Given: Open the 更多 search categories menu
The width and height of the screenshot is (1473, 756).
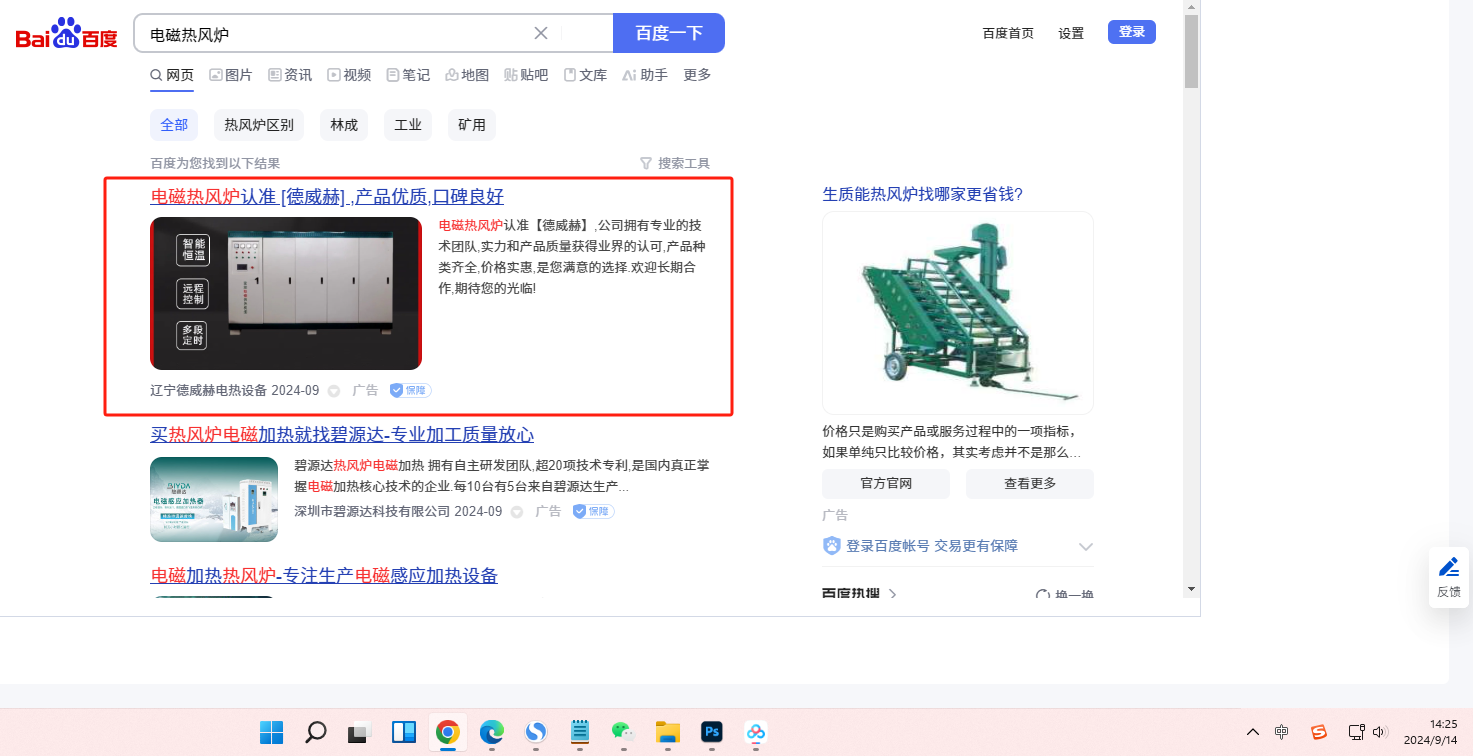Looking at the screenshot, I should 697,75.
